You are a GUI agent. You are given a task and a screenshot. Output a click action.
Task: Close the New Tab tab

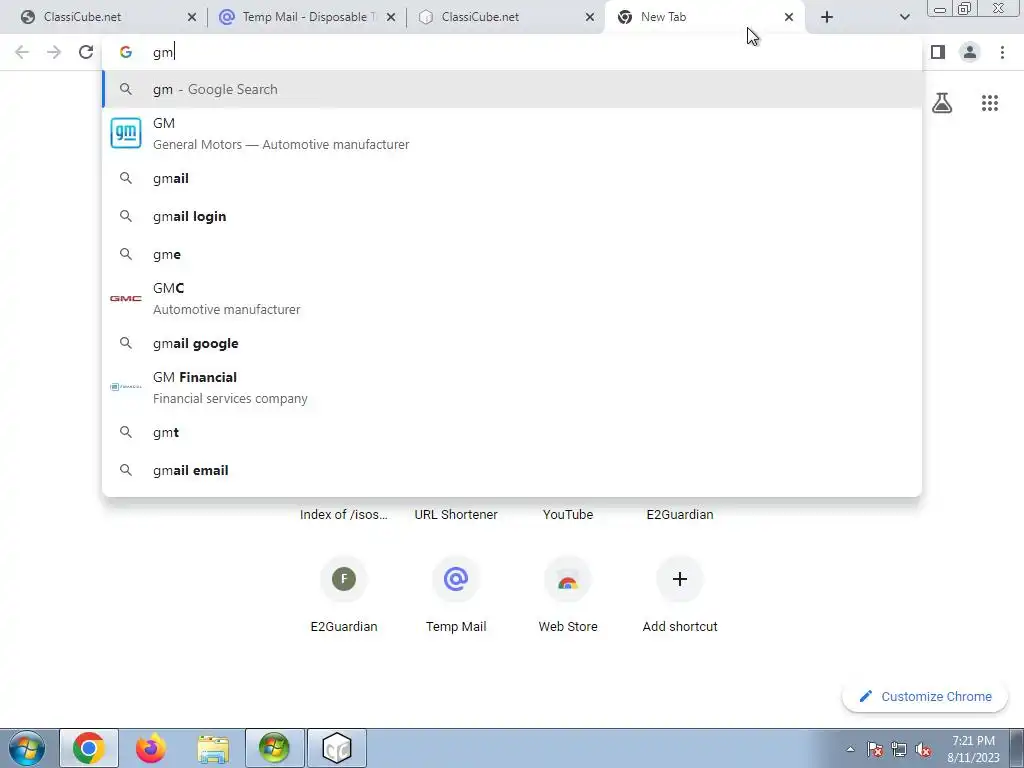pyautogui.click(x=789, y=17)
